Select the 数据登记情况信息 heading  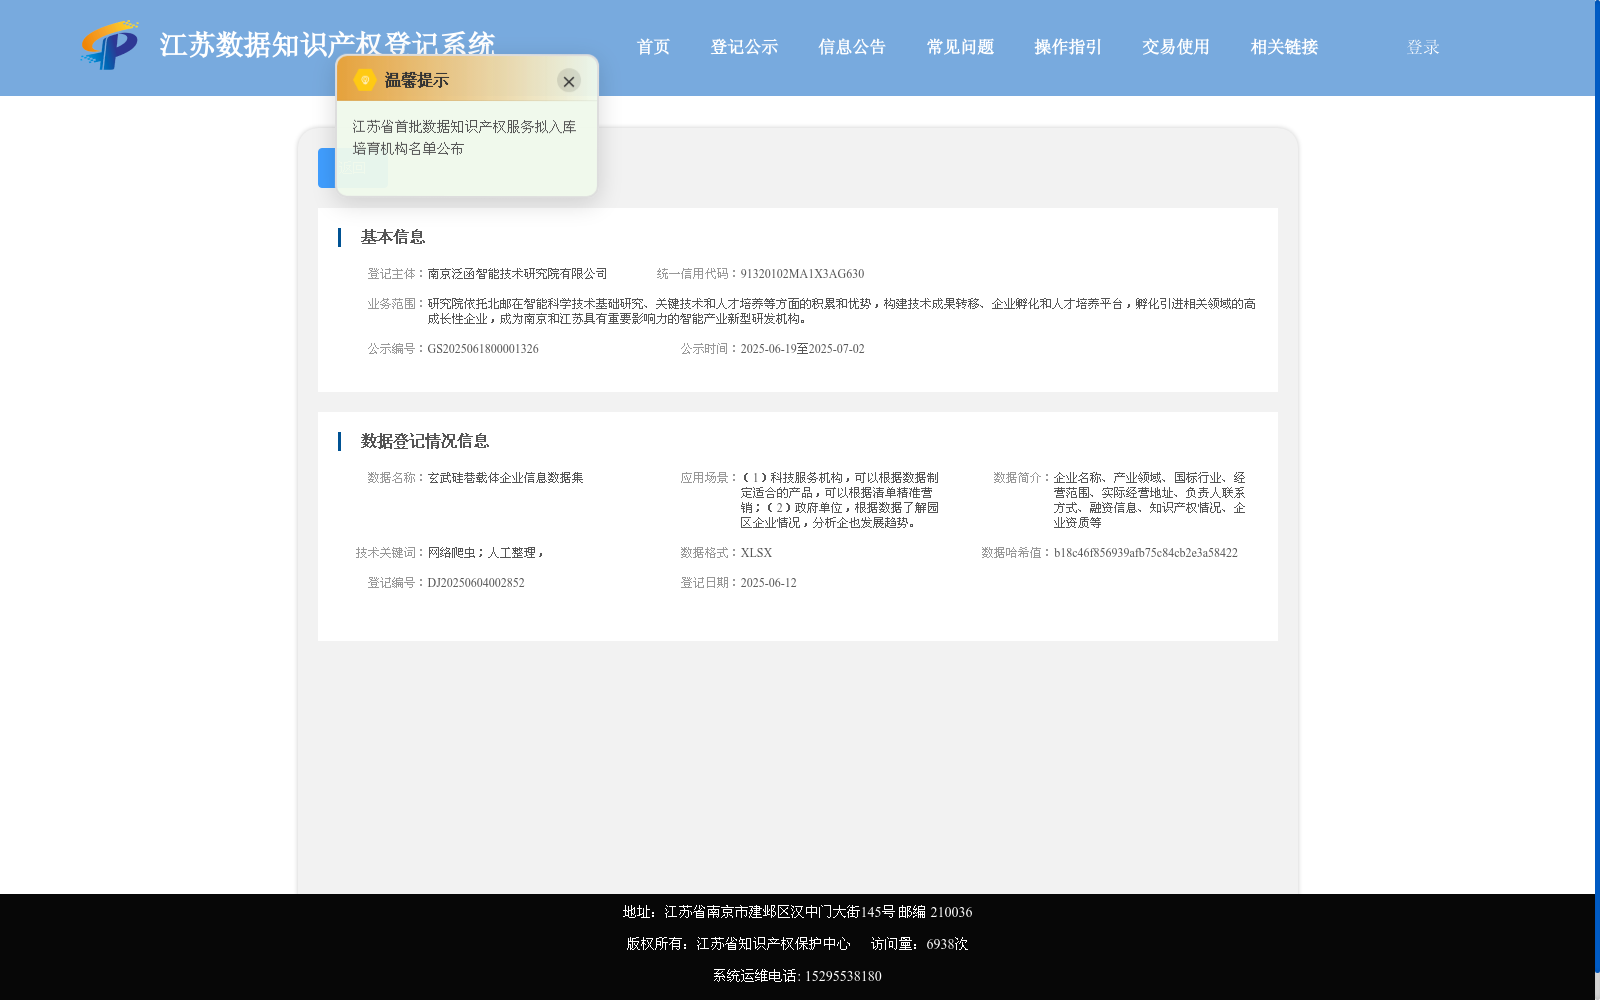tap(425, 441)
